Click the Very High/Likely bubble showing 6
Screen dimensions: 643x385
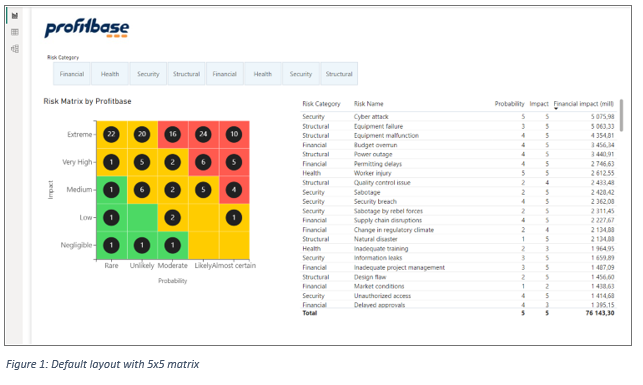pos(203,162)
